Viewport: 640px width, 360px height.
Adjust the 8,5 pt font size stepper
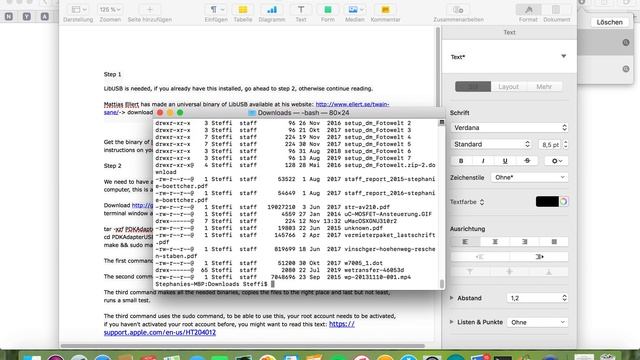tap(565, 144)
